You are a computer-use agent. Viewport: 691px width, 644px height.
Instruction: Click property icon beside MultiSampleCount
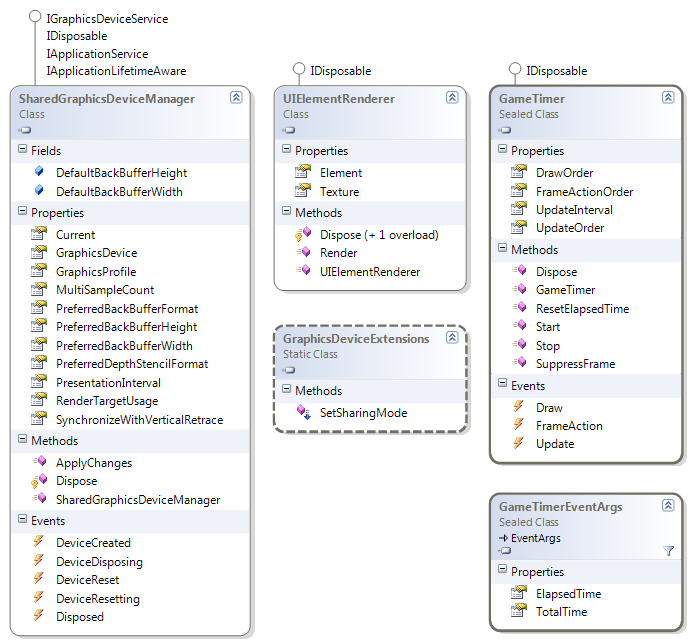point(39,289)
